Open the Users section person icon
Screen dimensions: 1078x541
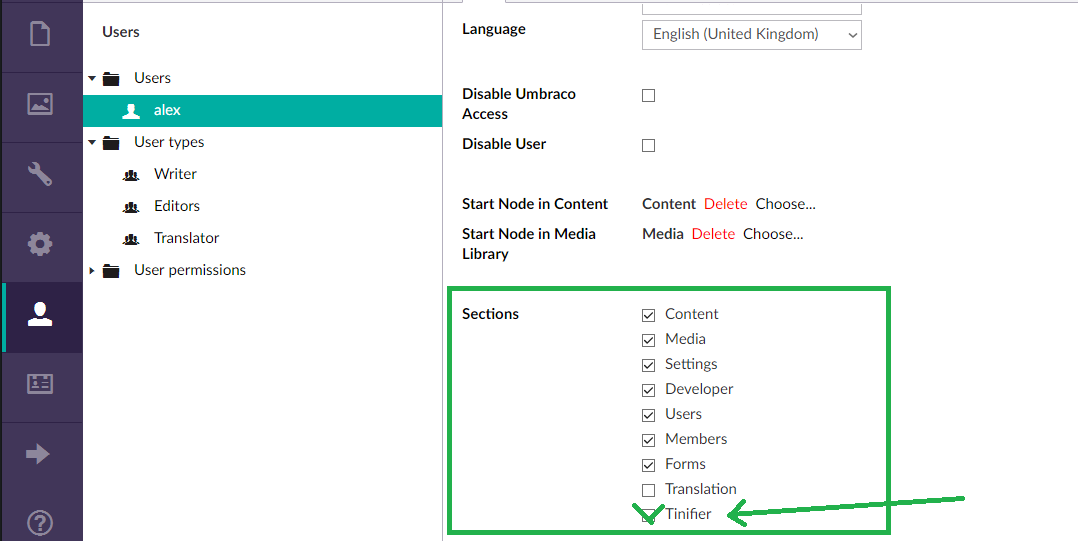point(40,314)
